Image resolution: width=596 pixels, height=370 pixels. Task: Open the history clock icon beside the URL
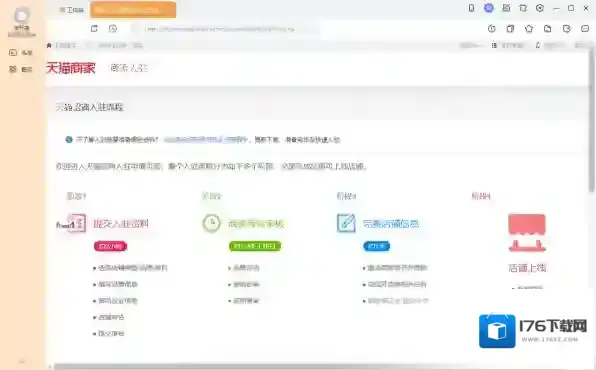coord(113,29)
